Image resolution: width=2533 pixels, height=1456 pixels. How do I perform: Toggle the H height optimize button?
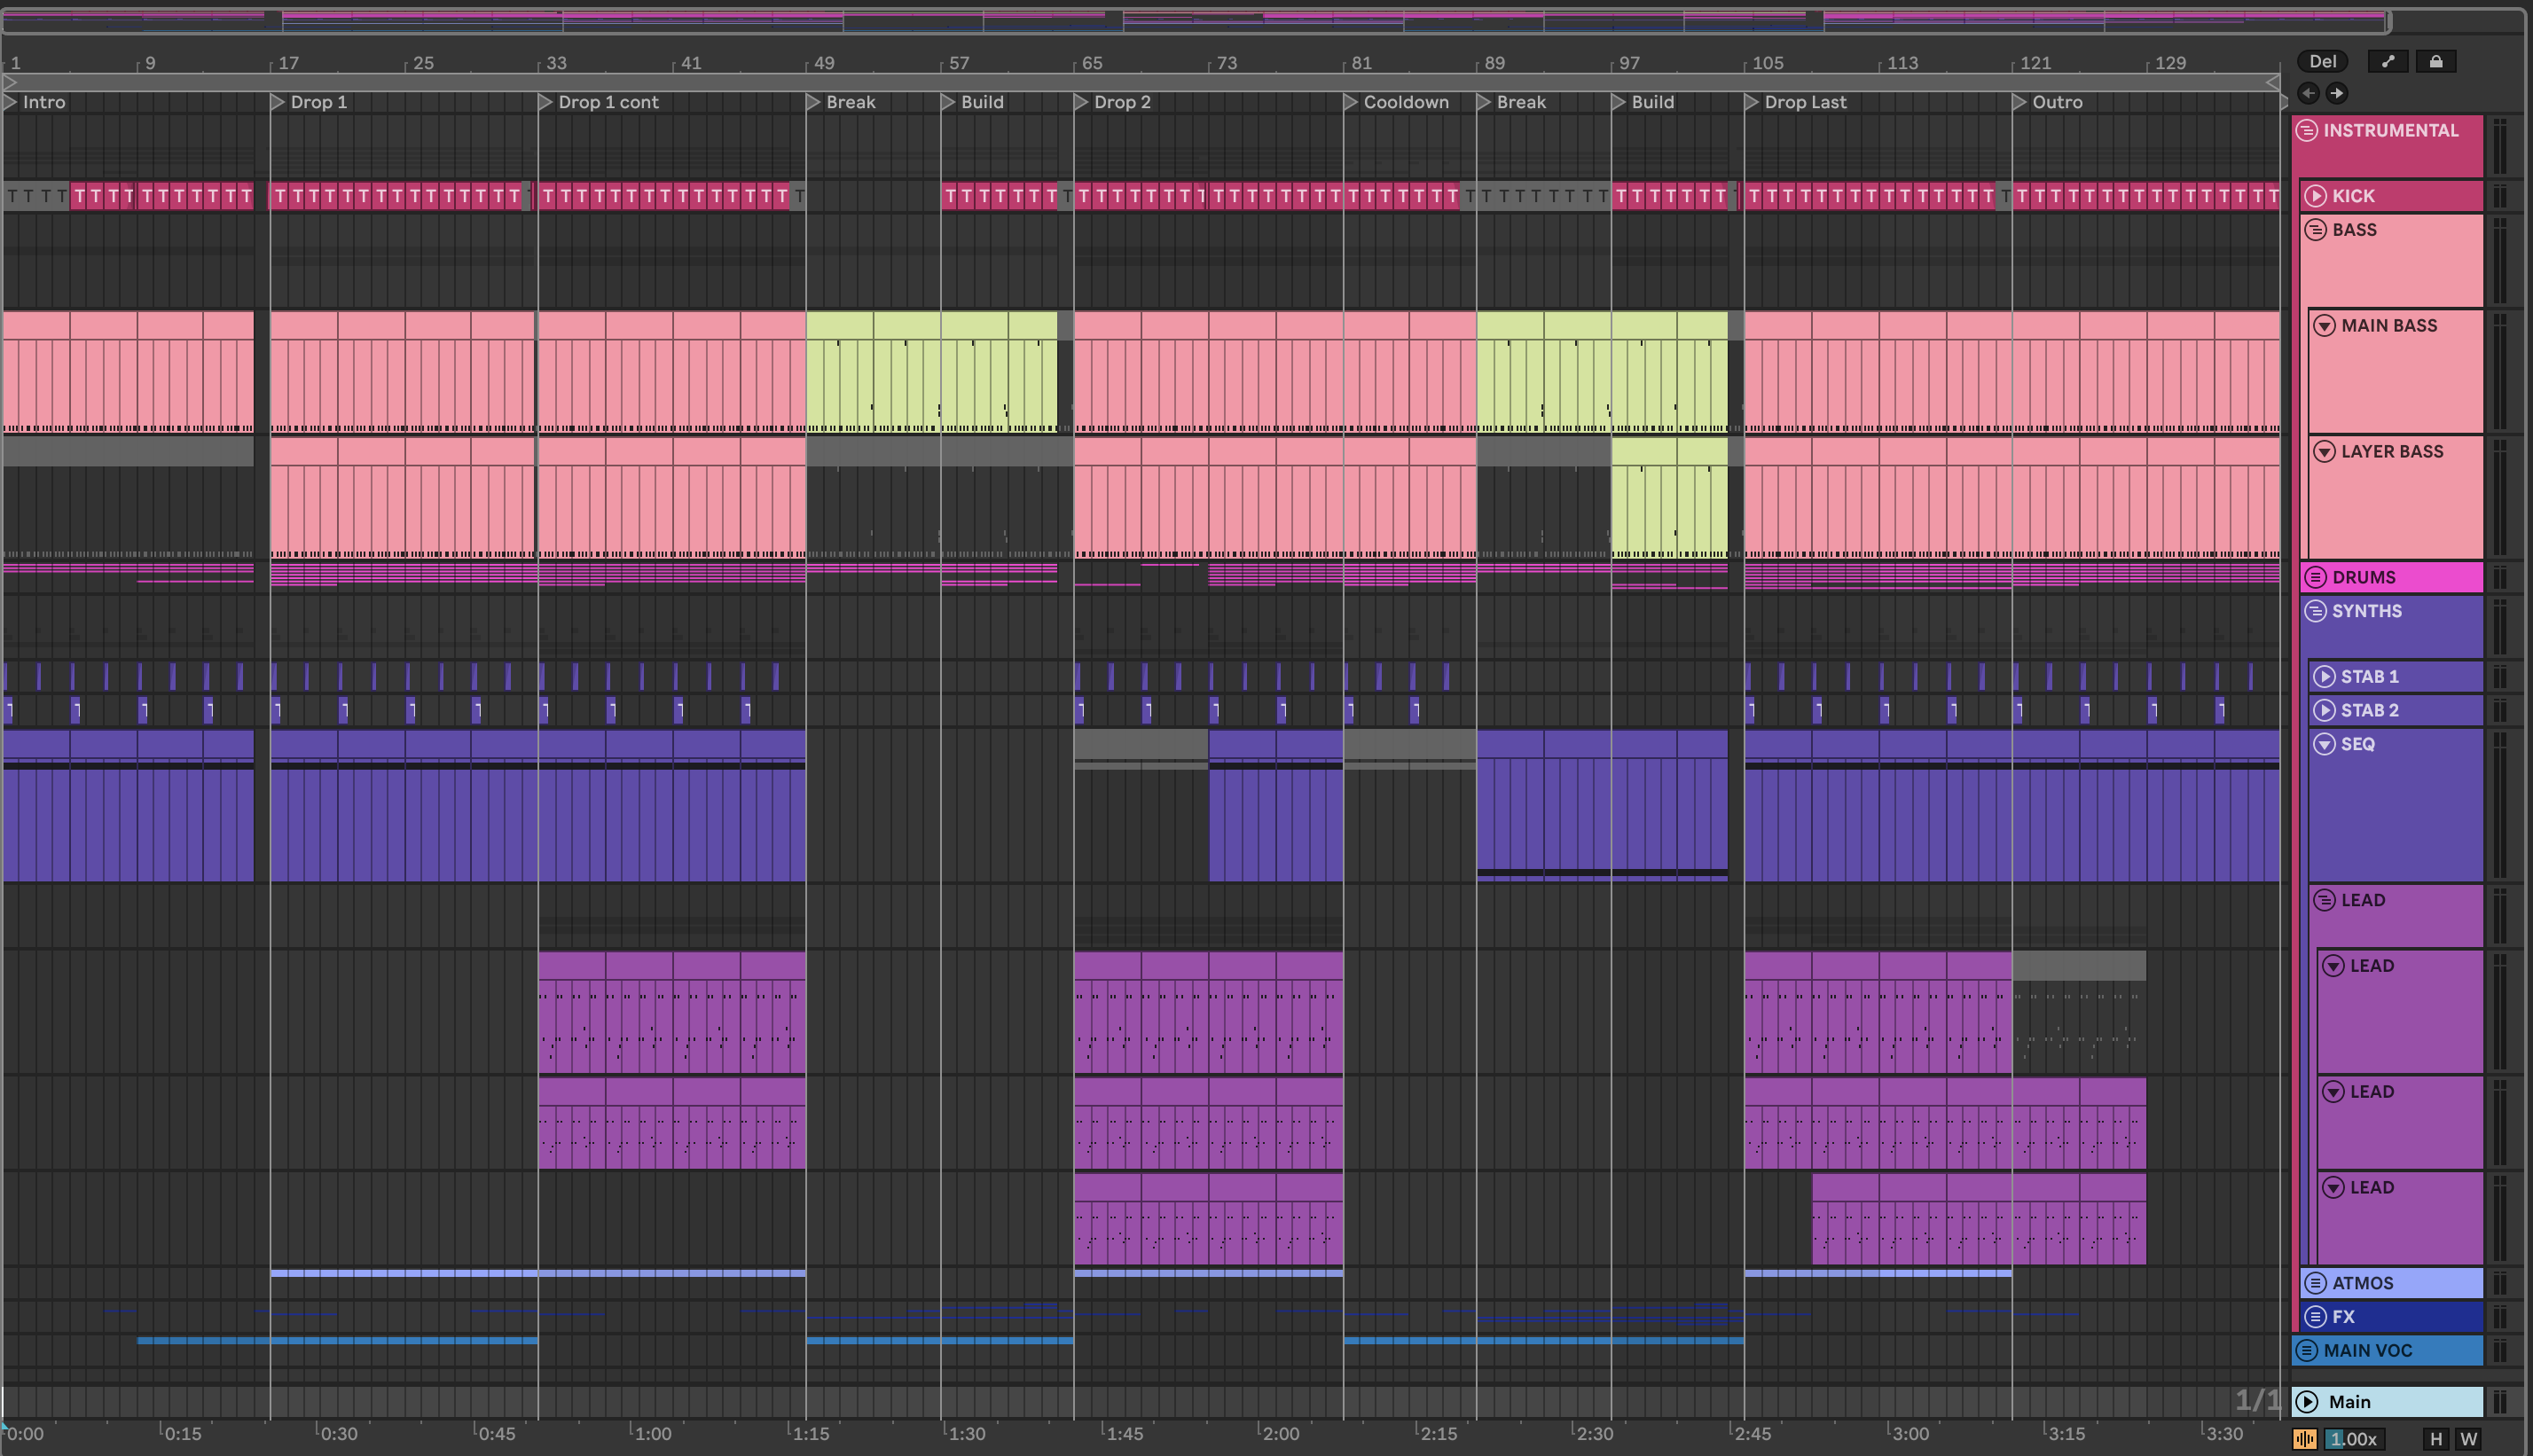[2436, 1439]
